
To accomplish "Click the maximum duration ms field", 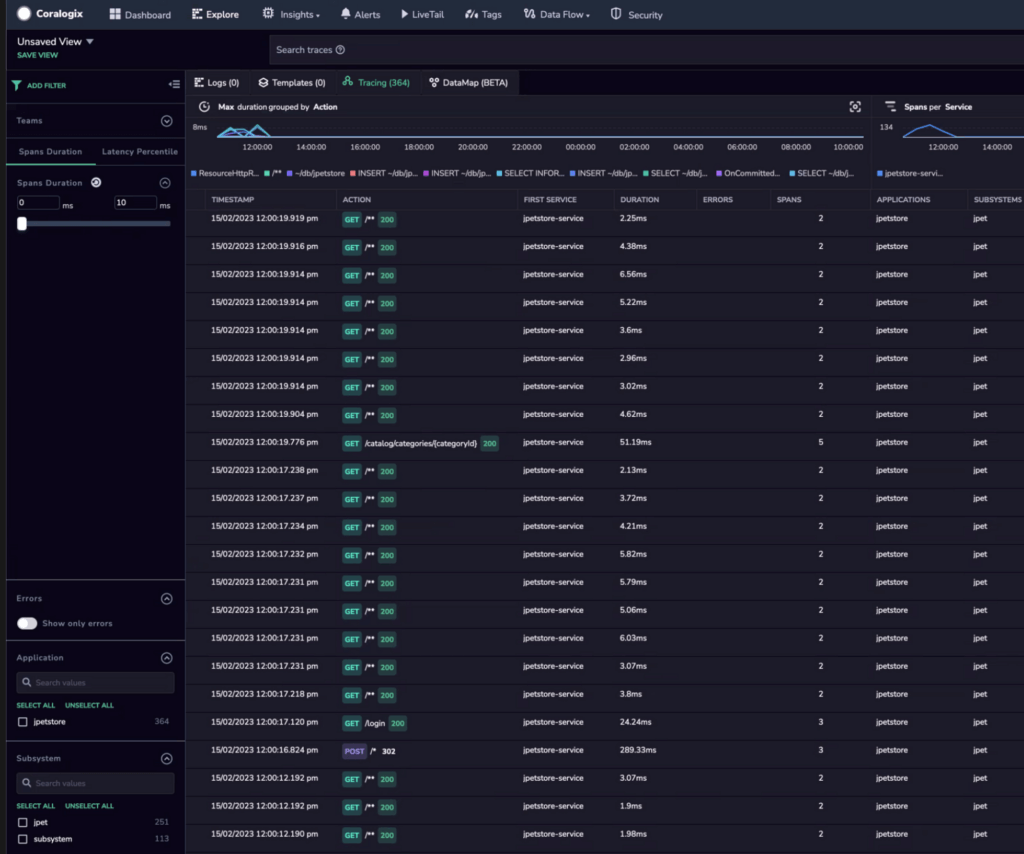I will (135, 202).
